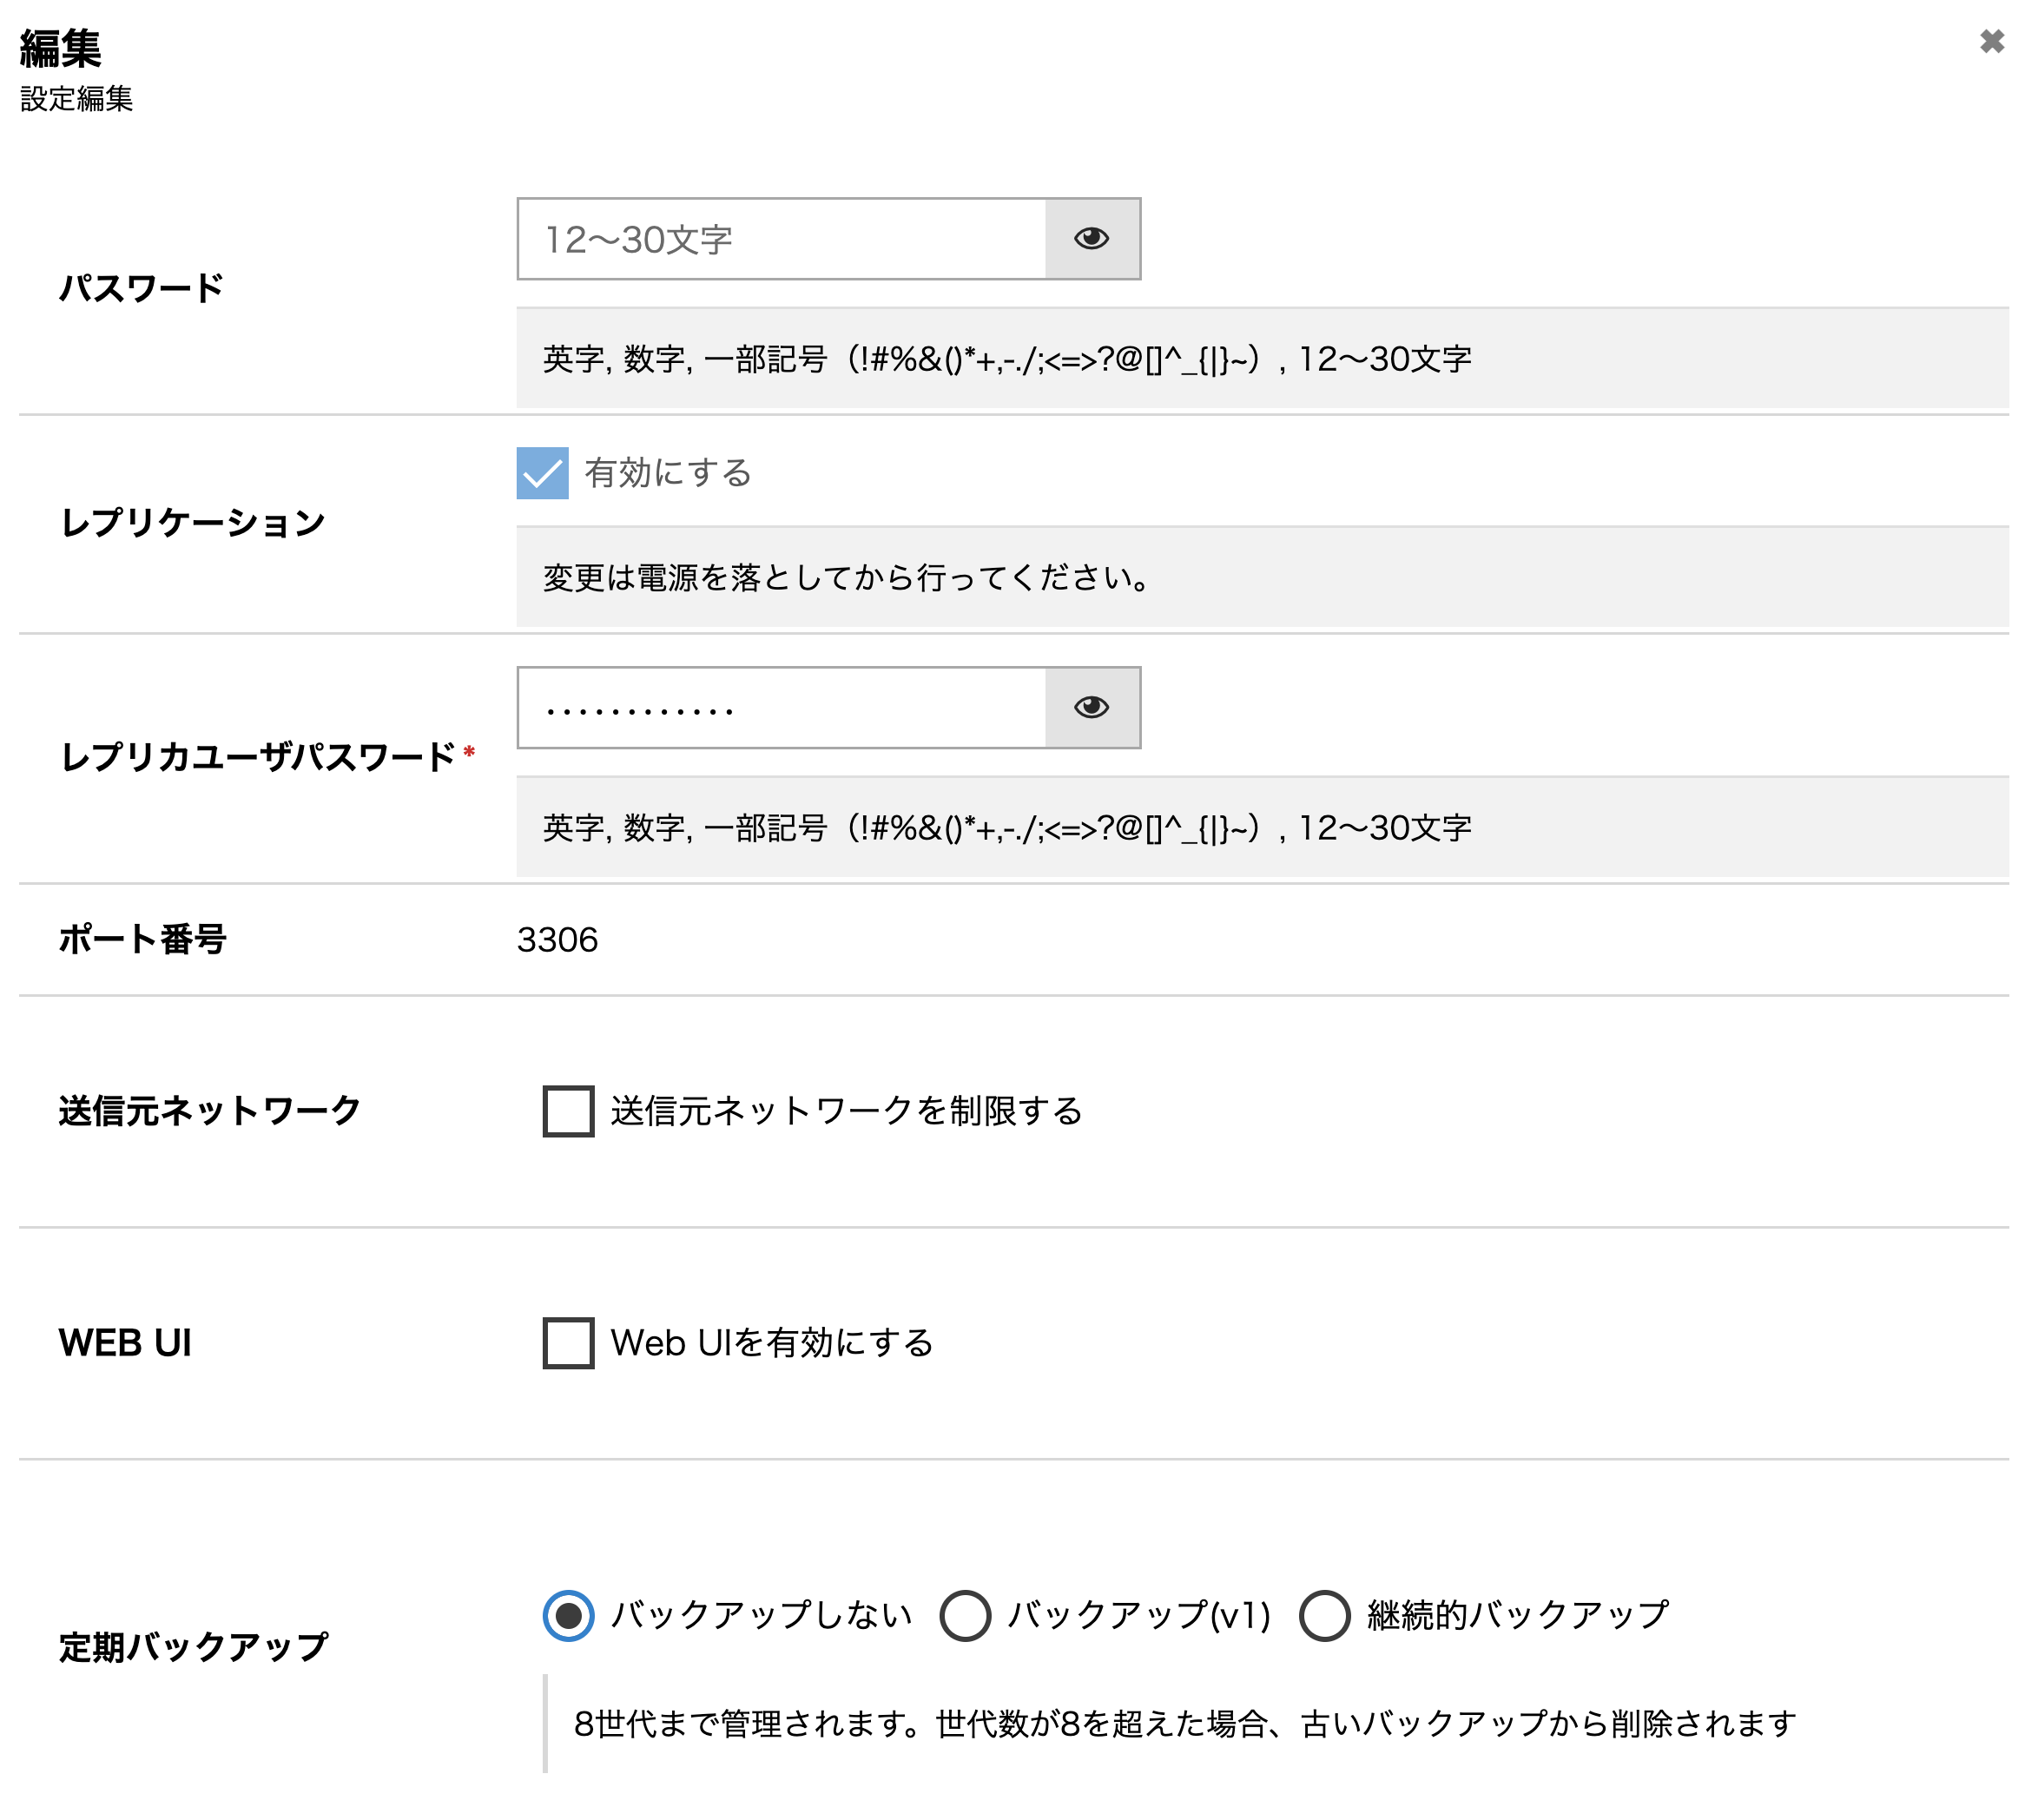
Task: Click the 有効にする label text
Action: (668, 473)
